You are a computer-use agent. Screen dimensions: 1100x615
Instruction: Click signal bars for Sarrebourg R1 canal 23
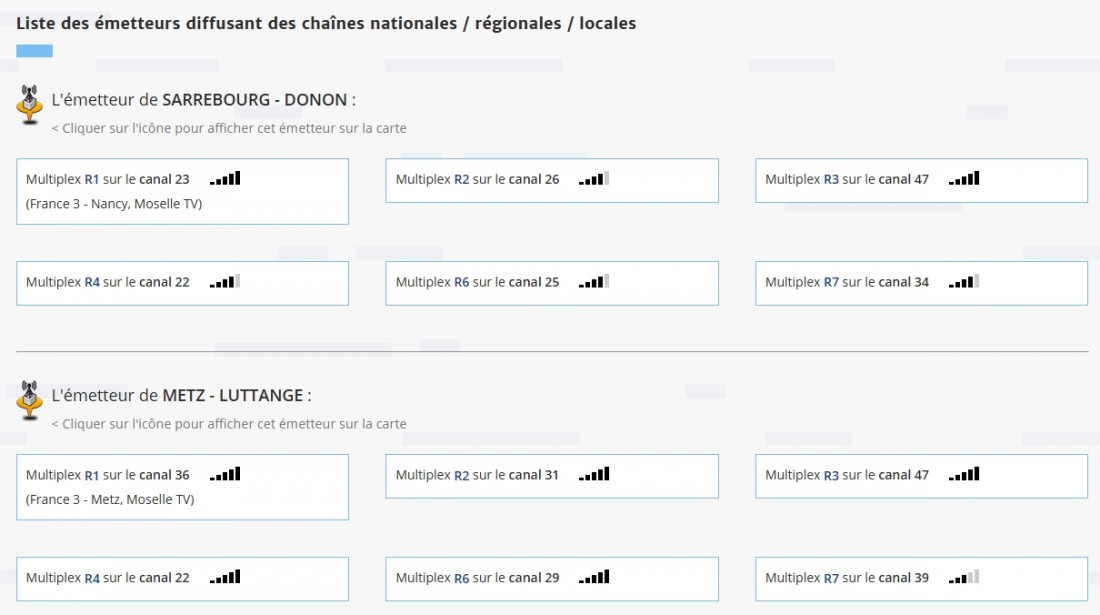[225, 178]
